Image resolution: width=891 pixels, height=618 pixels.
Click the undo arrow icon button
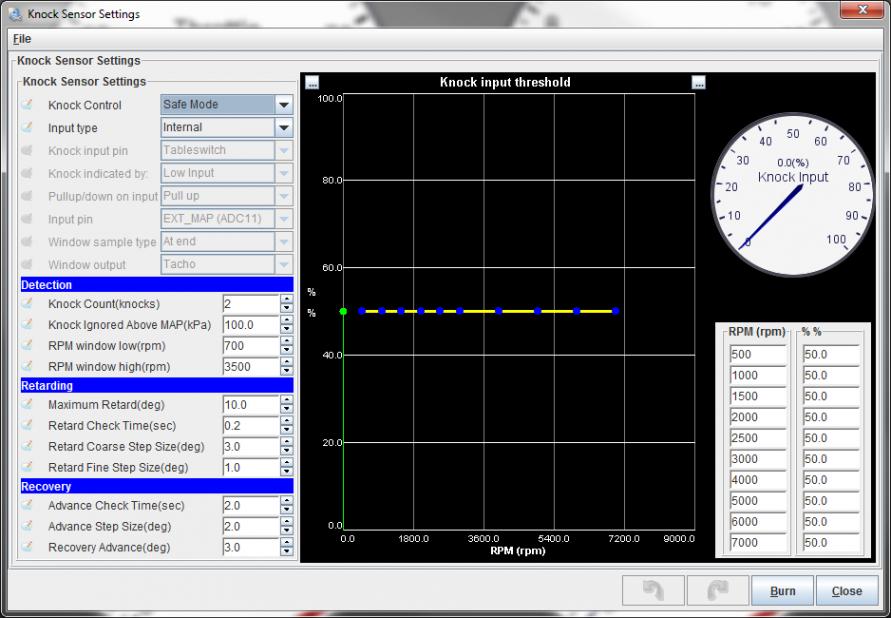(x=655, y=591)
